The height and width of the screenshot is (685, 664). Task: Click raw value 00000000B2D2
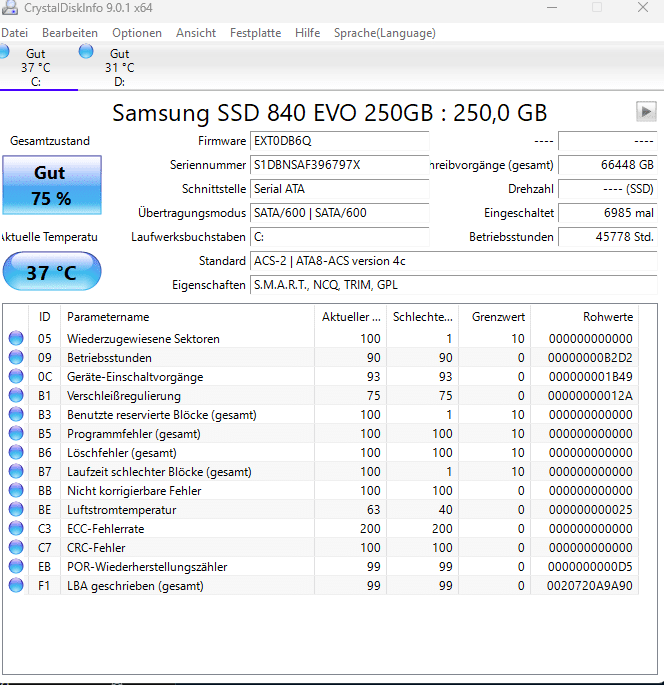coord(590,358)
